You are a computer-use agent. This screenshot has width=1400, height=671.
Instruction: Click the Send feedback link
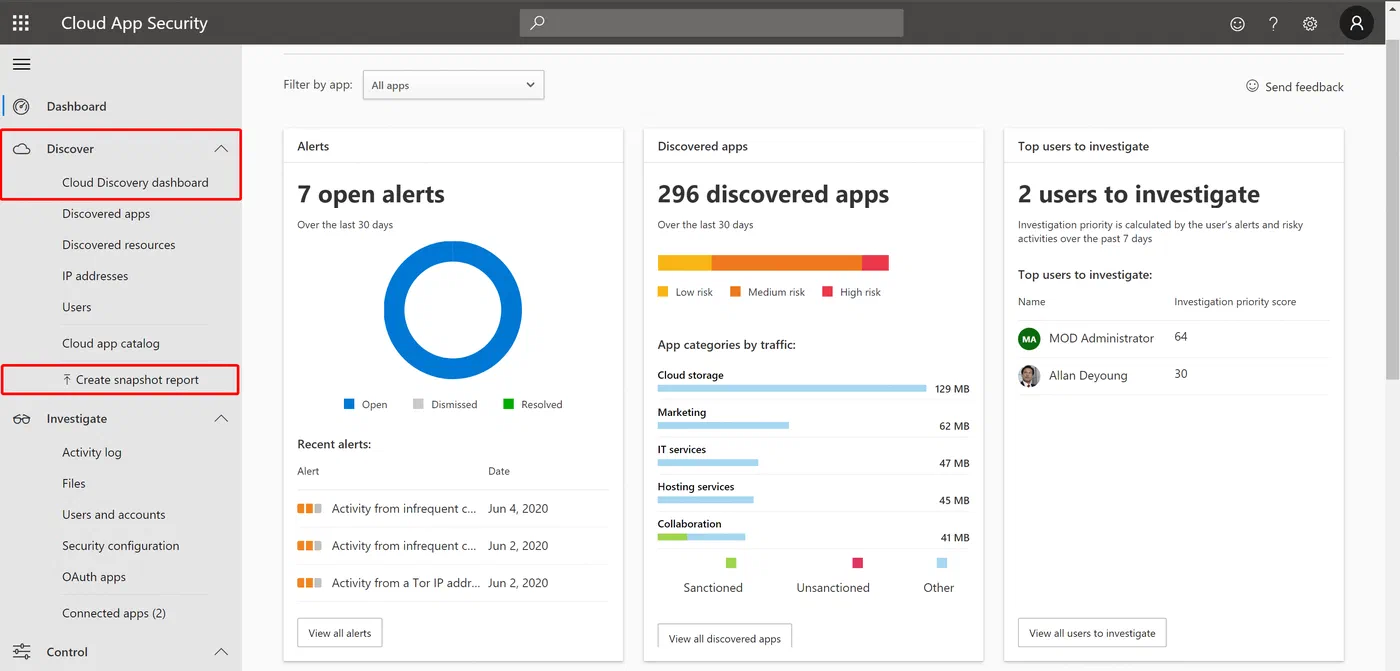(1304, 87)
